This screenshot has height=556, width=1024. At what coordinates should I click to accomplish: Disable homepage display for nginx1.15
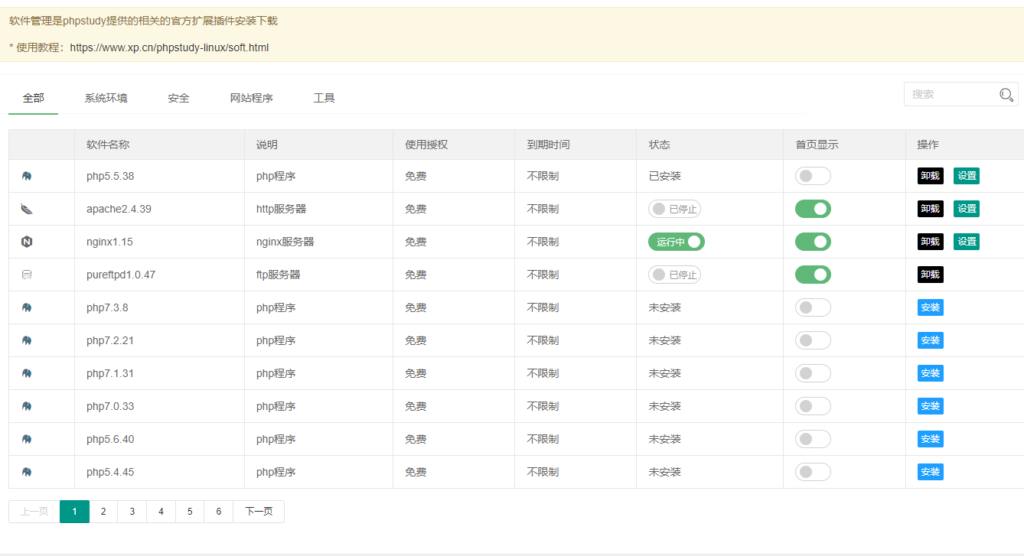pyautogui.click(x=812, y=242)
